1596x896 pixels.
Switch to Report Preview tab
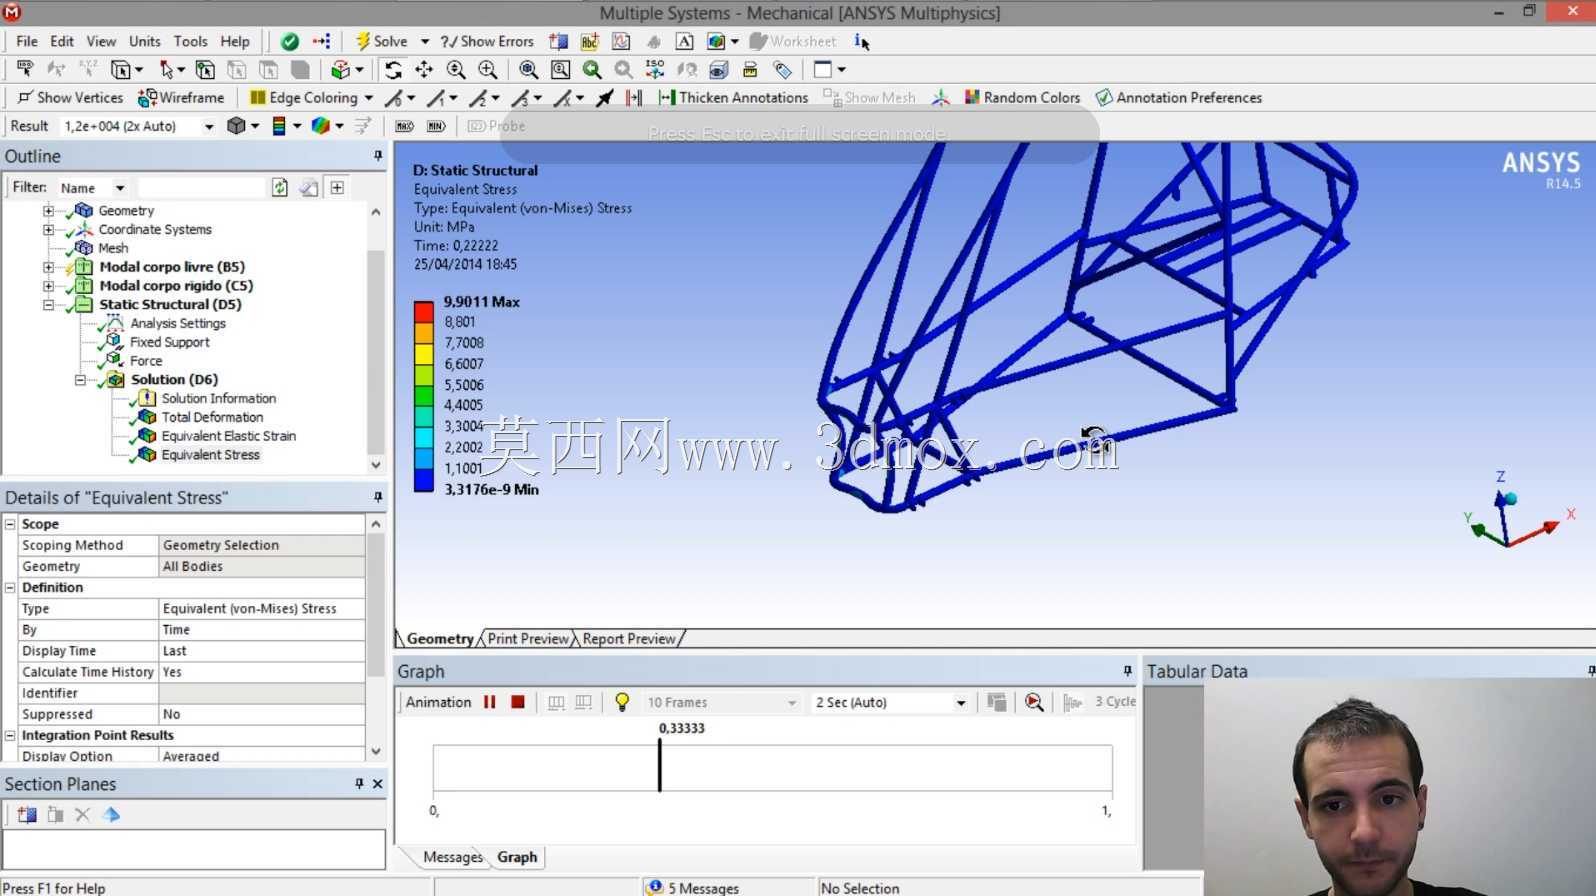pyautogui.click(x=629, y=639)
